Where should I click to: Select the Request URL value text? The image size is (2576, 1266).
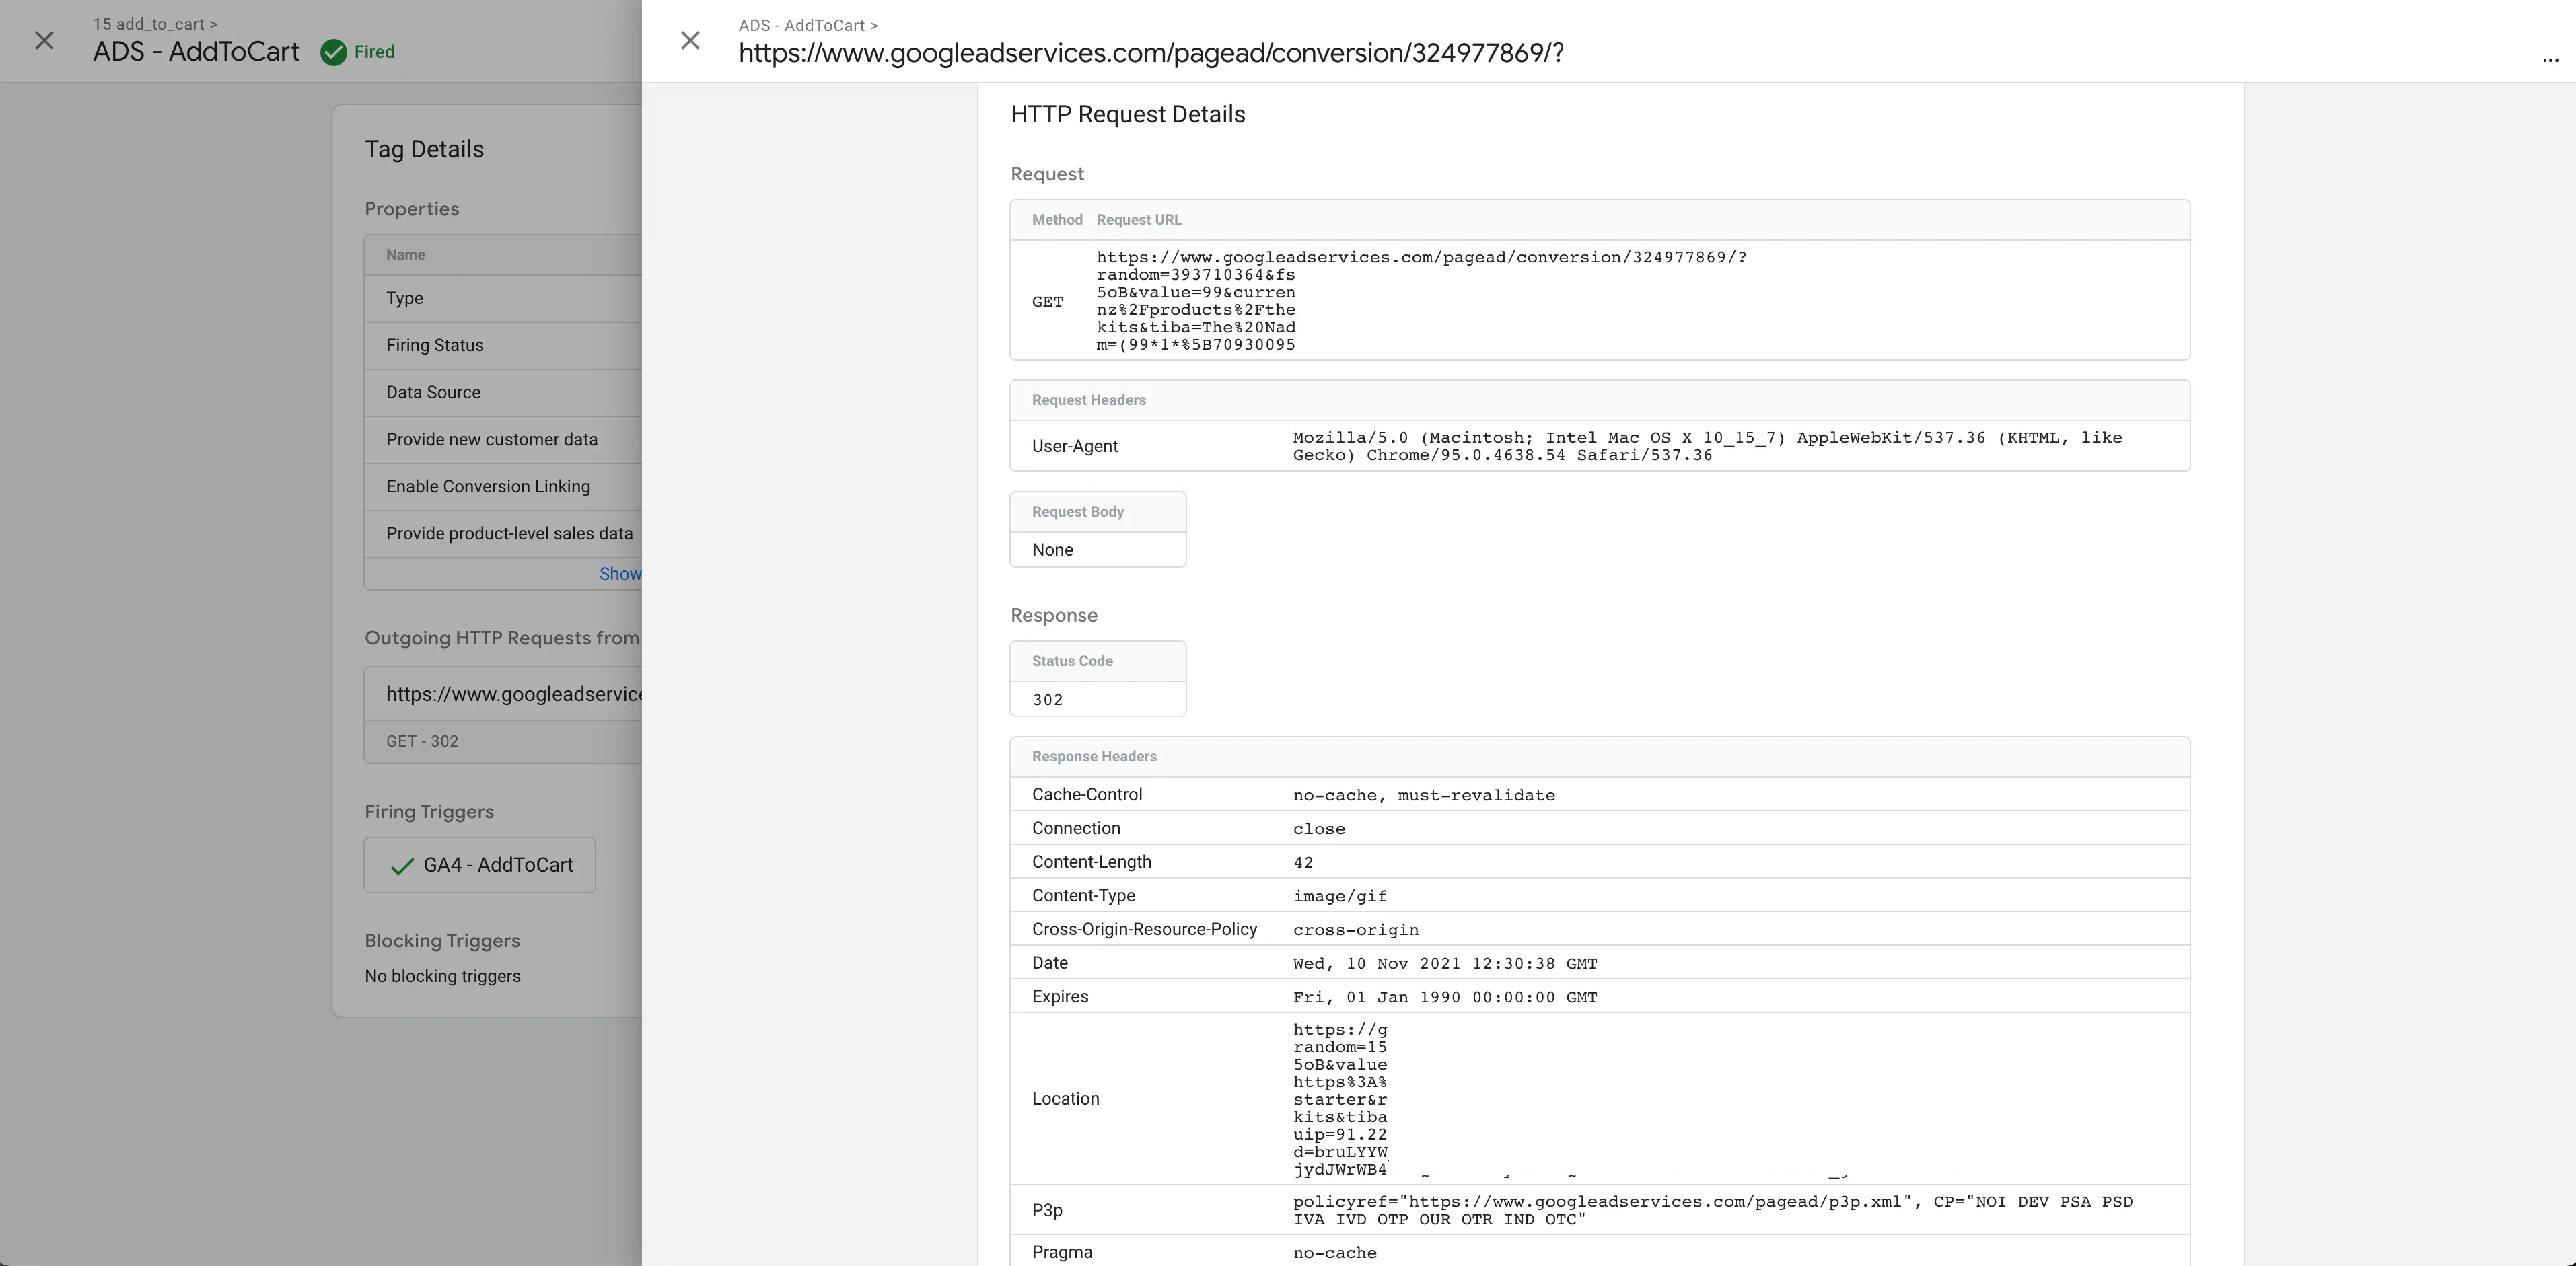[x=1421, y=301]
